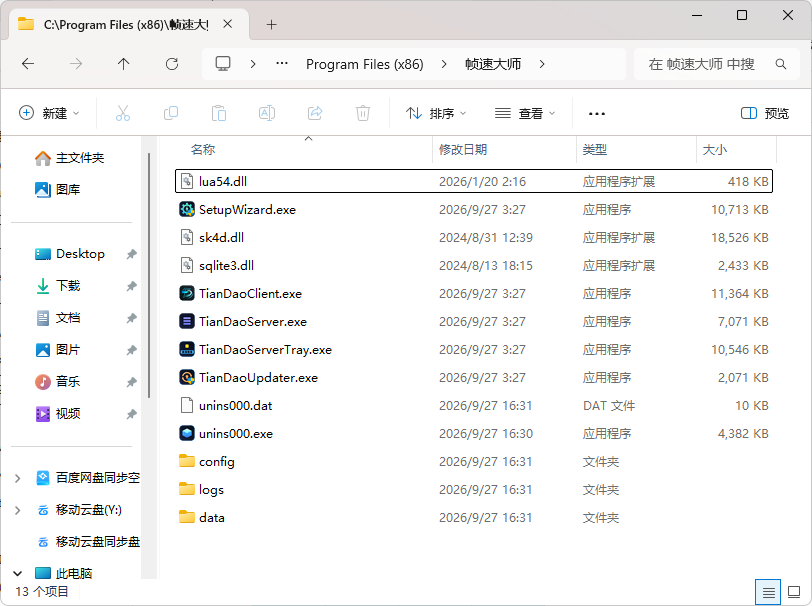Switch to large thumbnails view layout
The image size is (812, 606).
coord(794,592)
